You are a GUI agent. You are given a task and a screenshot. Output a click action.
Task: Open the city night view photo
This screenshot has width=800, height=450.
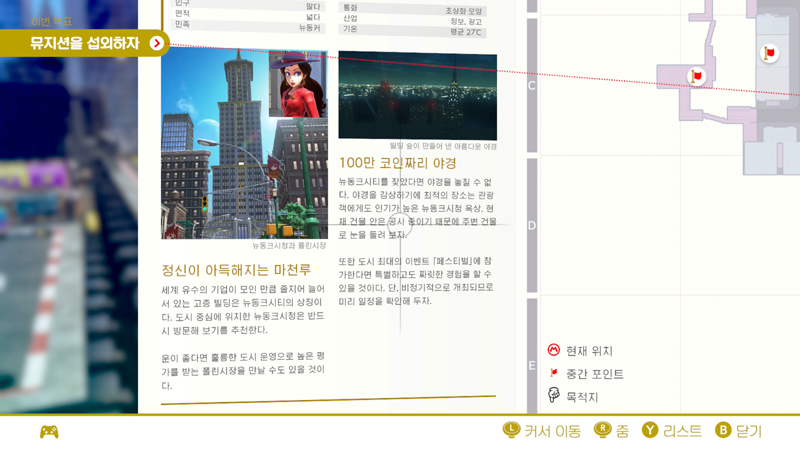pyautogui.click(x=417, y=95)
